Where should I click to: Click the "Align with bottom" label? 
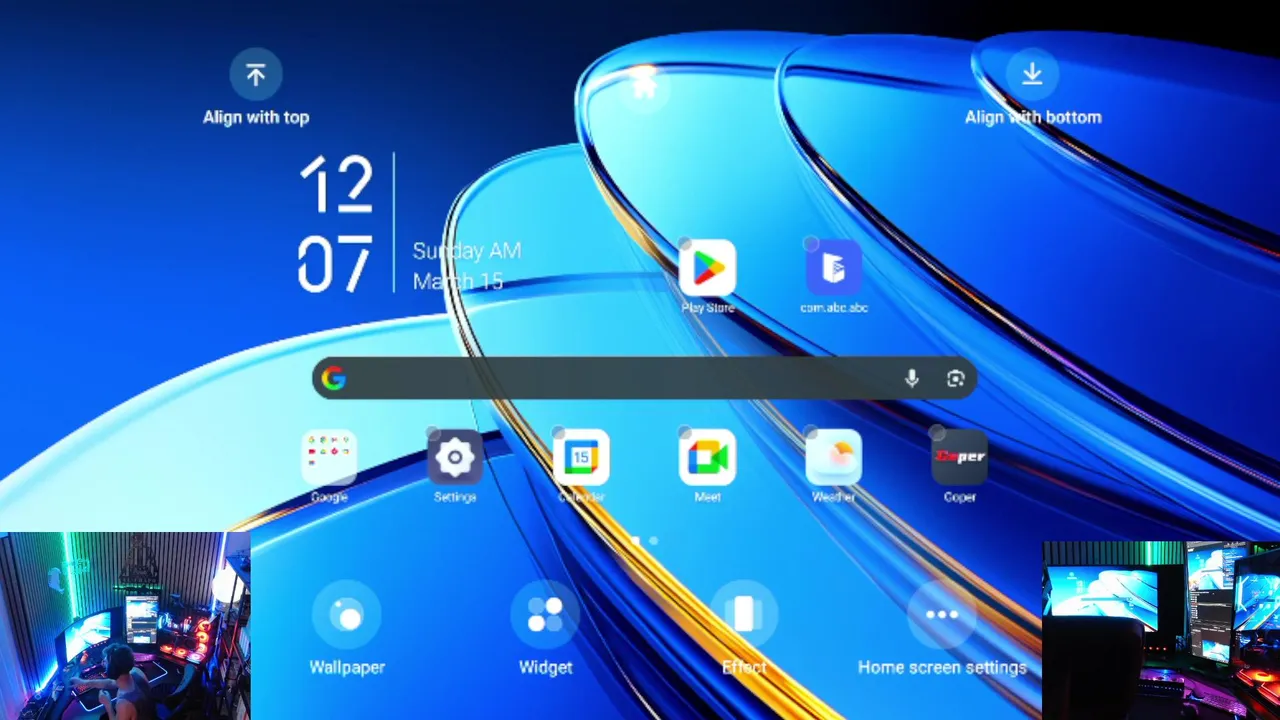(x=1033, y=117)
